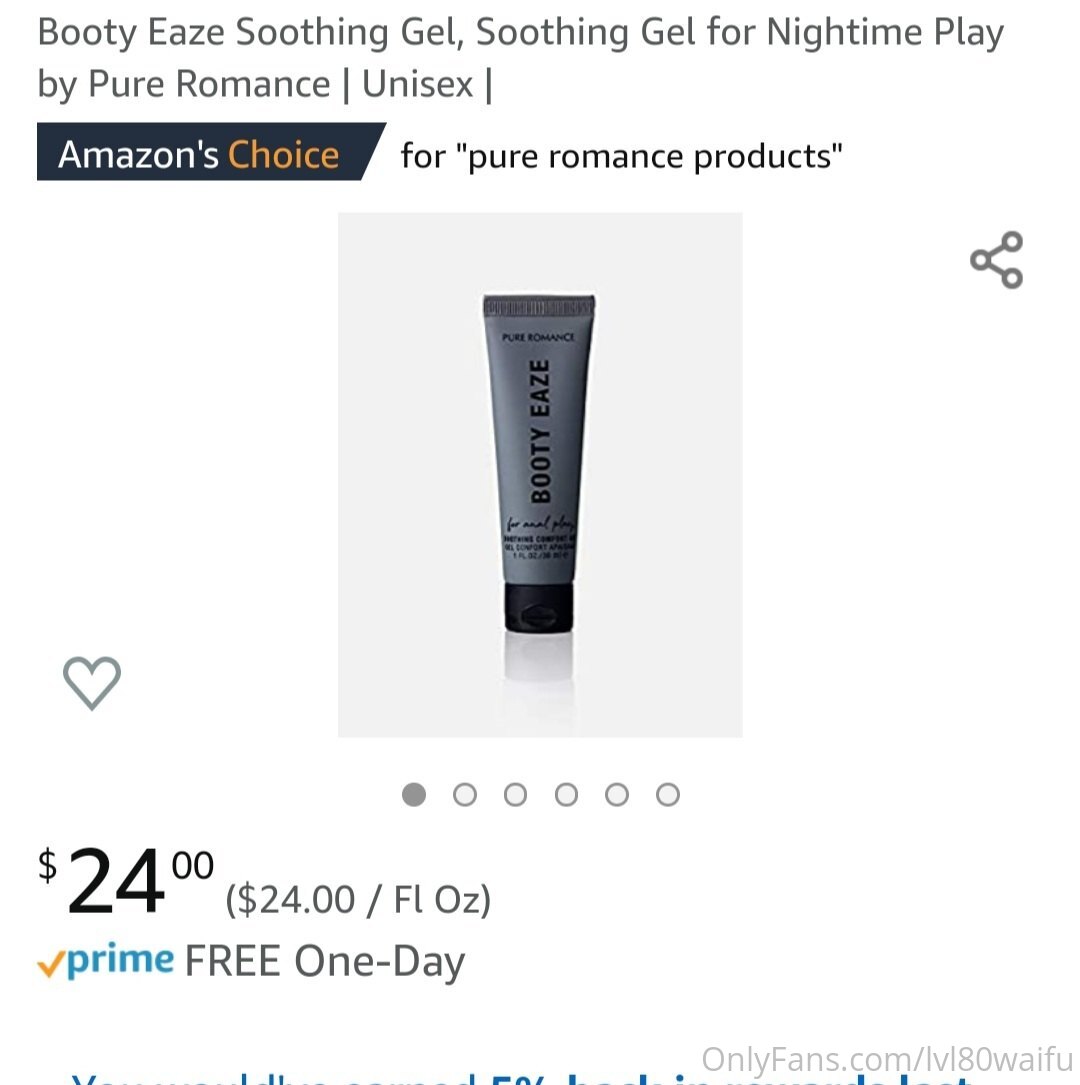
Task: Jump to the fourth image carousel dot
Action: [567, 794]
